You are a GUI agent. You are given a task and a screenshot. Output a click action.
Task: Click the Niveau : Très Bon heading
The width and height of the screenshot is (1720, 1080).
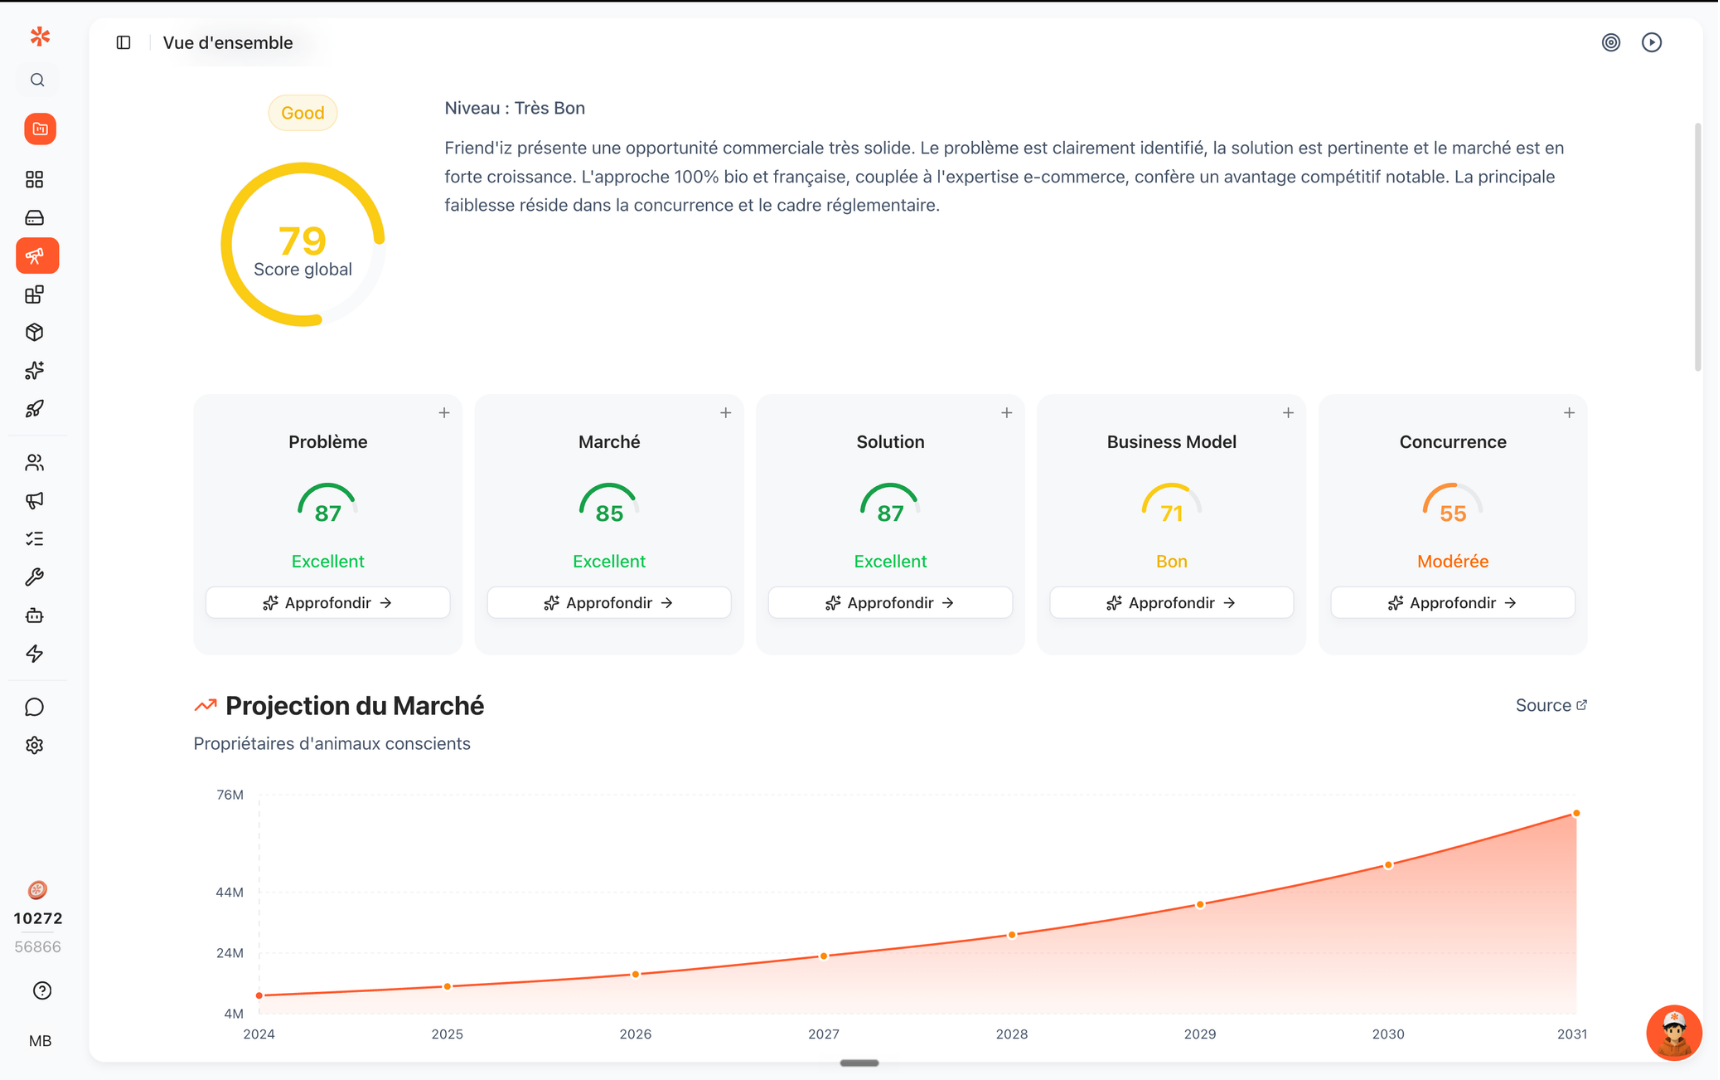click(x=515, y=108)
